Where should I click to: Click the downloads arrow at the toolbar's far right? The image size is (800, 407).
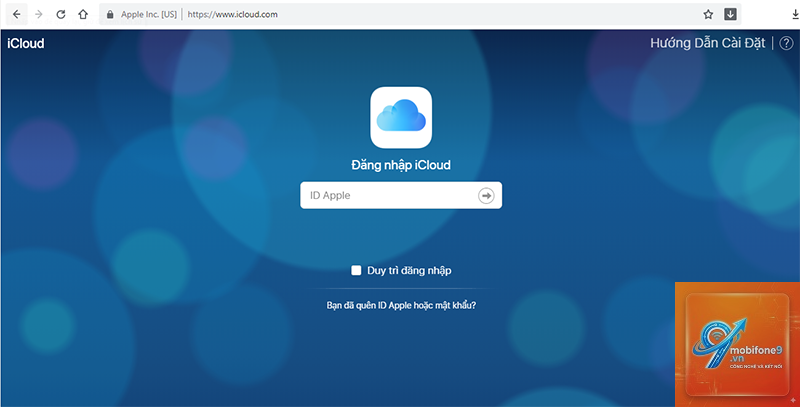pos(795,15)
